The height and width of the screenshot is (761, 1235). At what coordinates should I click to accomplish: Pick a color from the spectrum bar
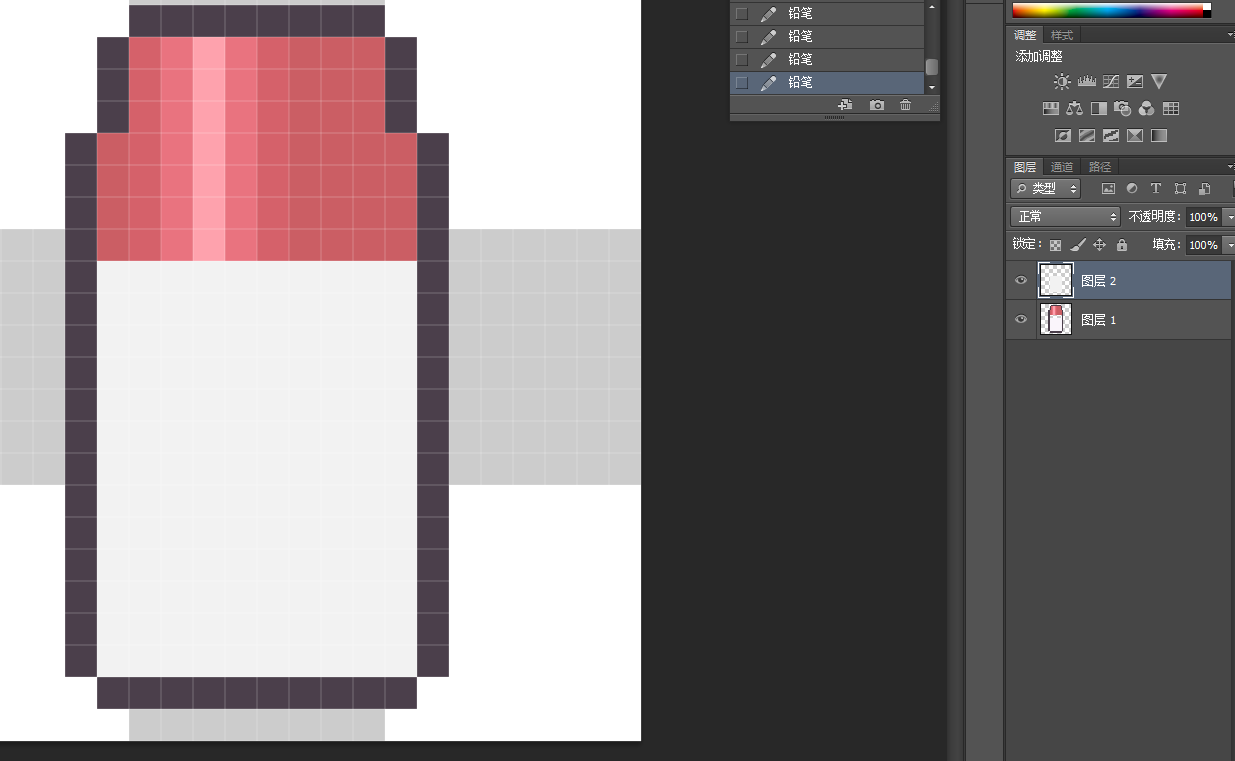coord(1107,11)
